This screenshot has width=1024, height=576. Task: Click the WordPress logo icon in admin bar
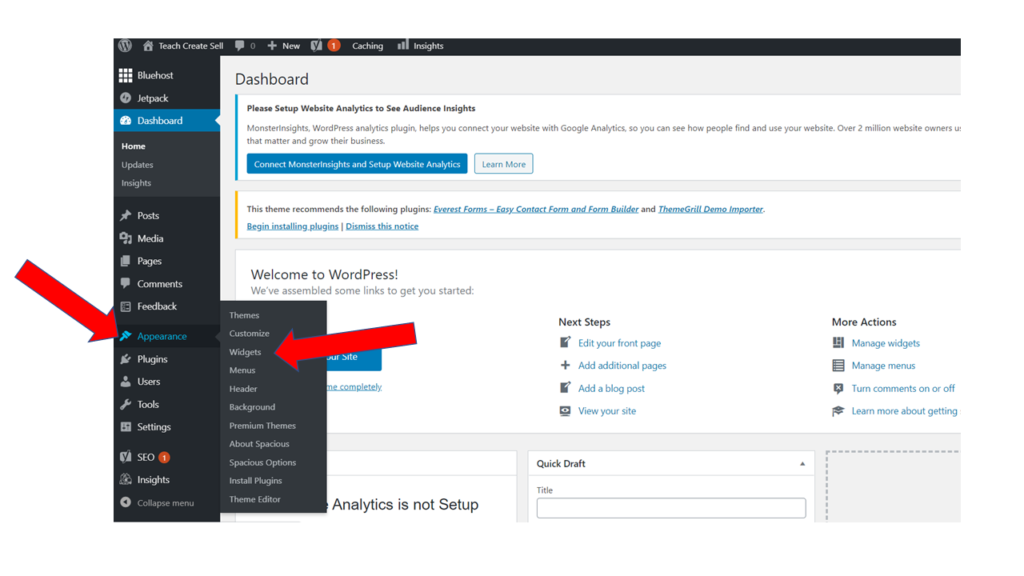pyautogui.click(x=125, y=46)
